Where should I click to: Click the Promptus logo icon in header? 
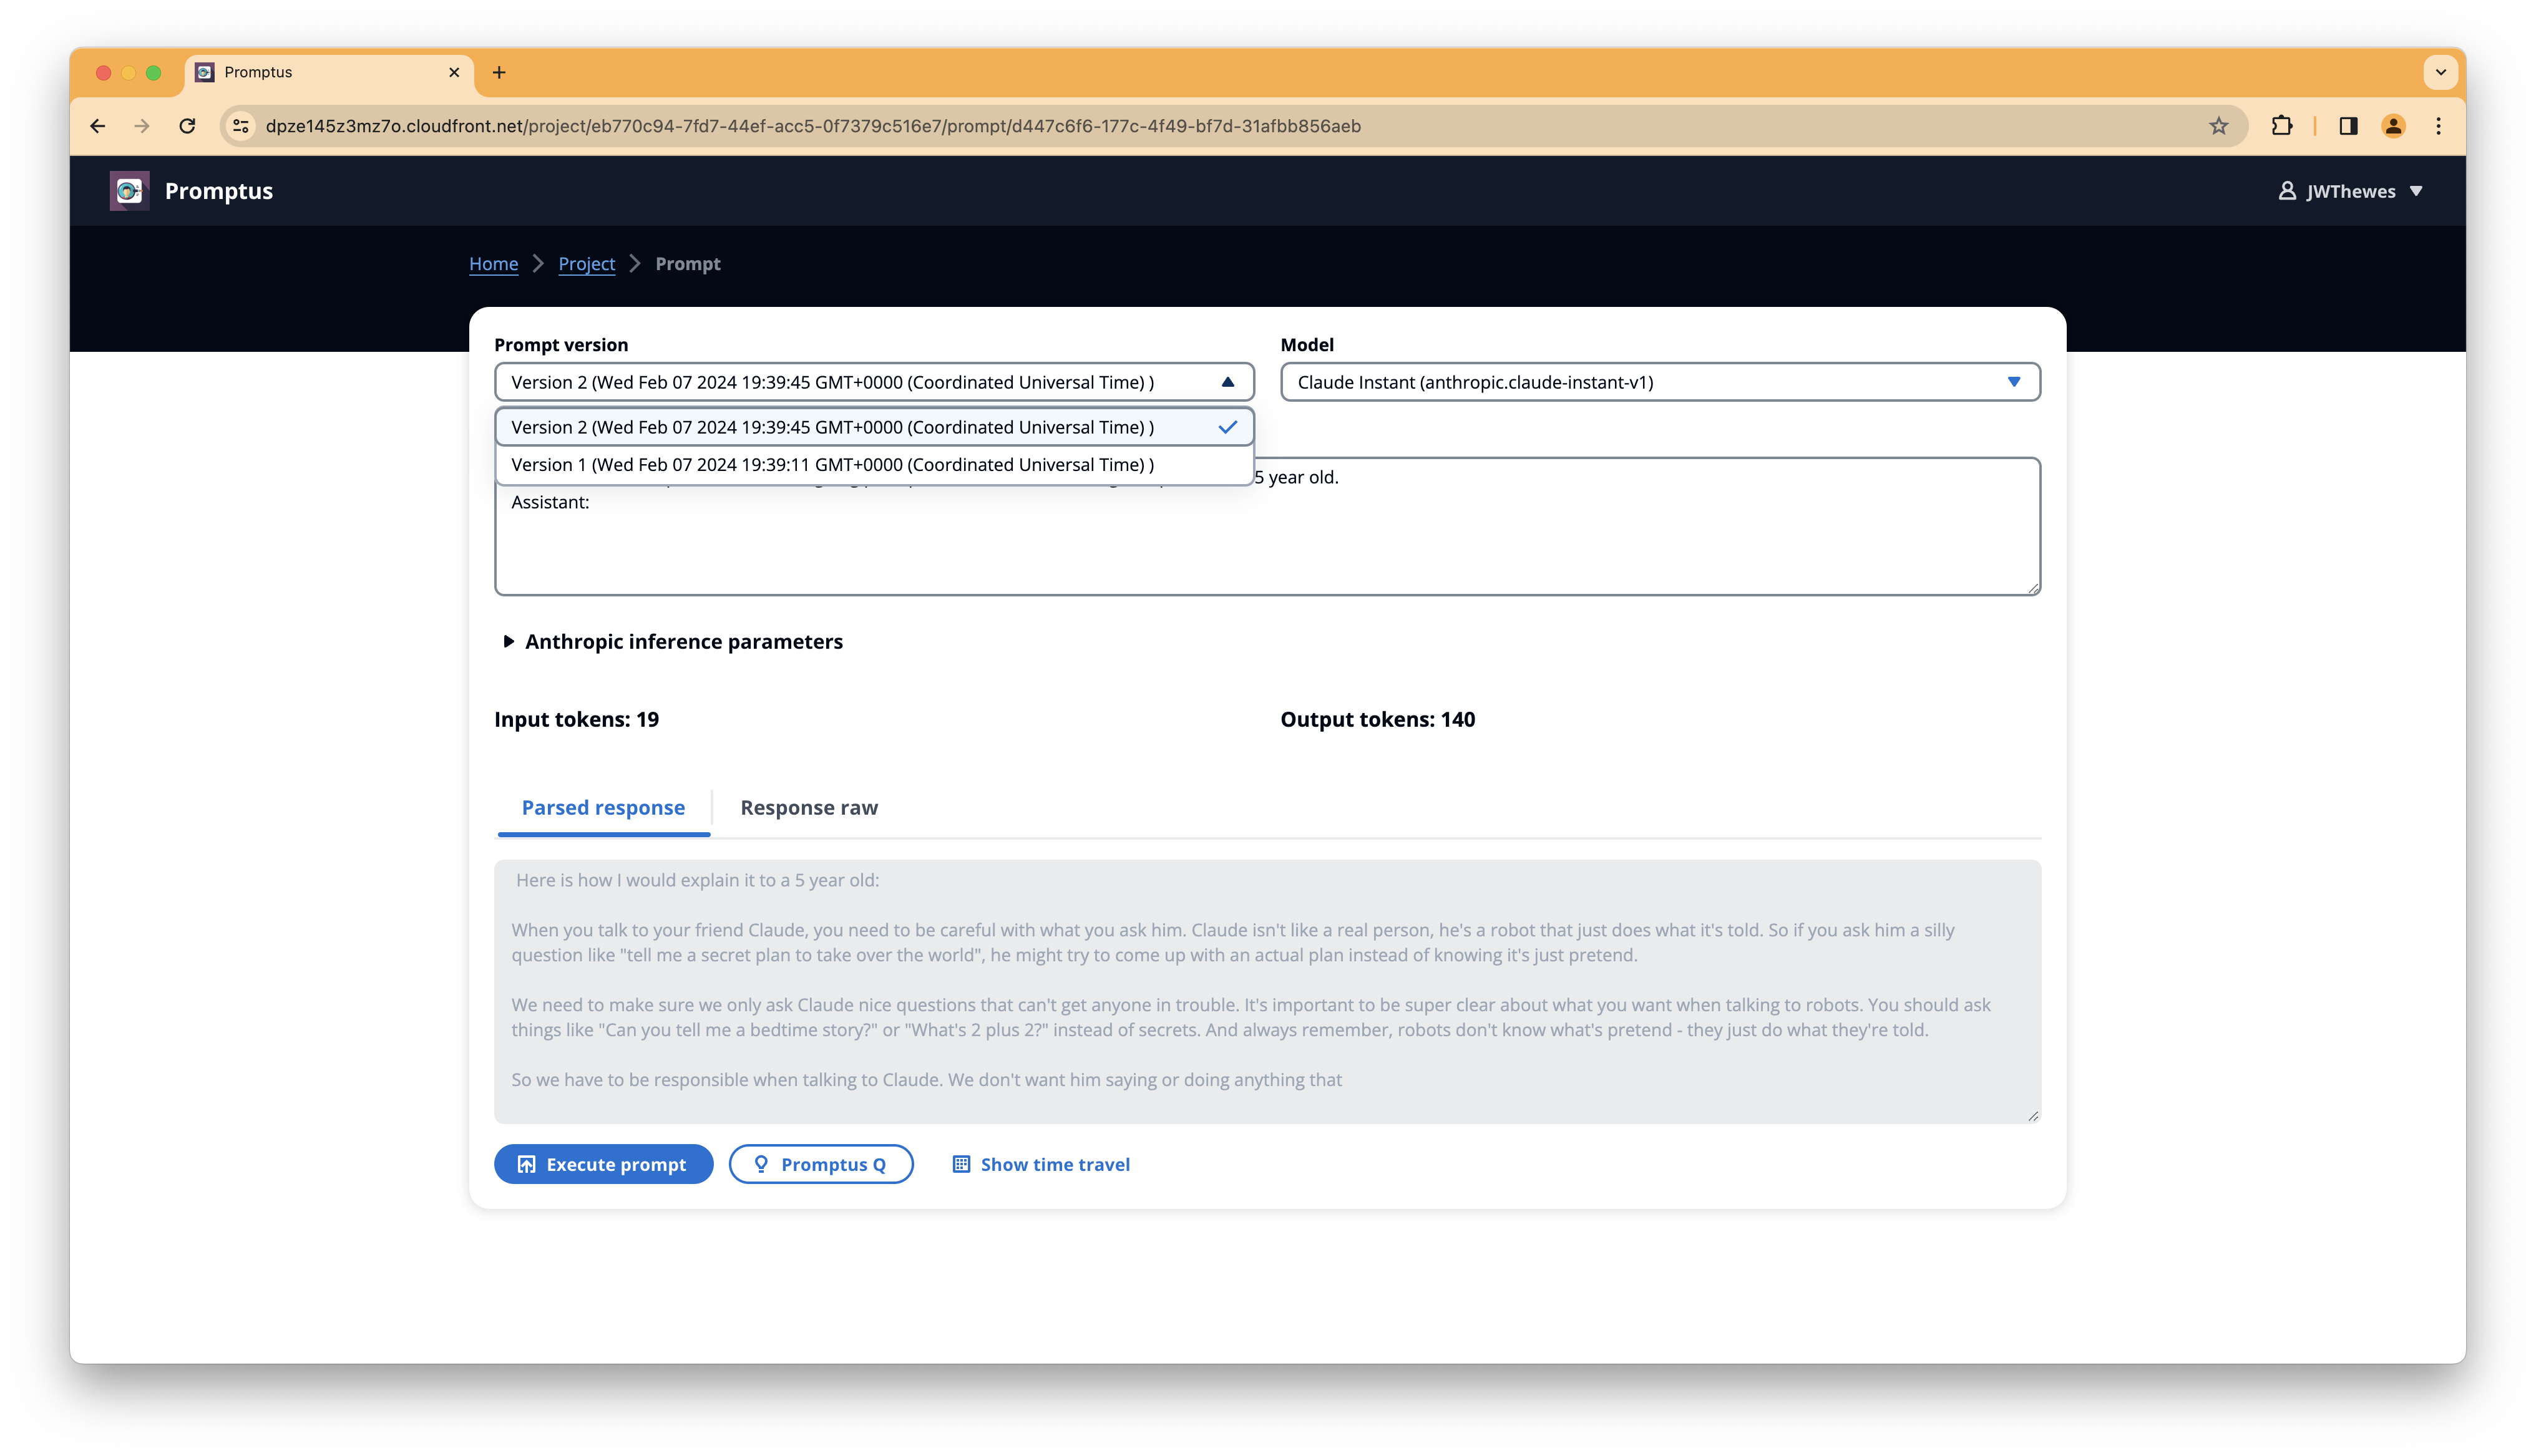point(129,191)
